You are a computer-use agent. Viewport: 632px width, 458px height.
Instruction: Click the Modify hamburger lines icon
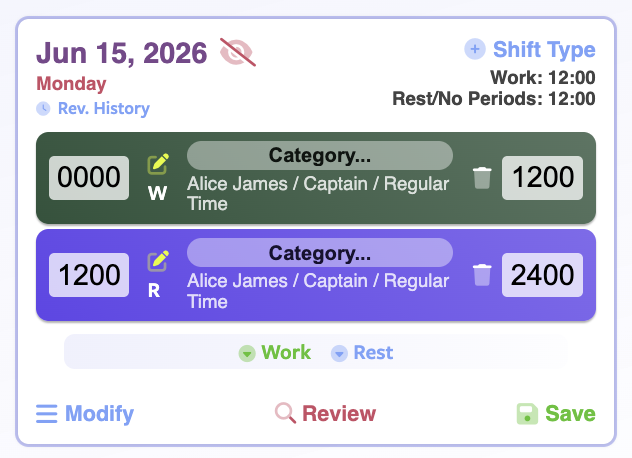tap(46, 414)
